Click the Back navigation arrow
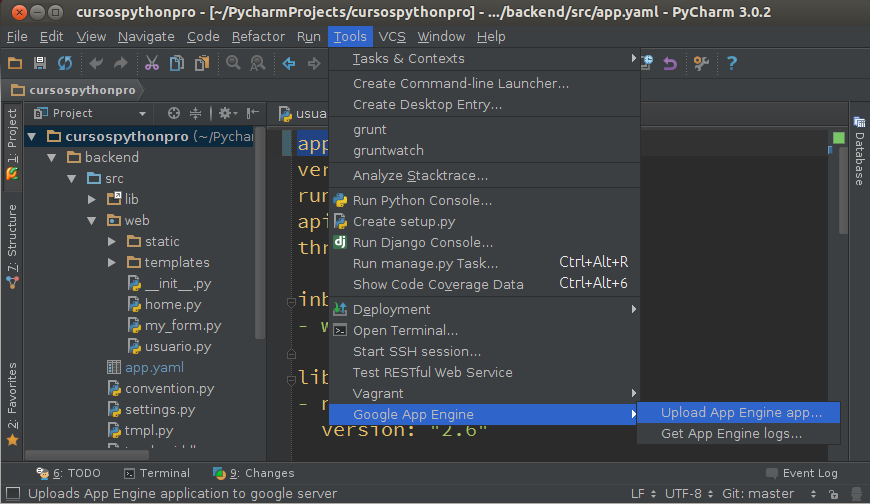Screen dimensions: 870x504 pos(289,63)
